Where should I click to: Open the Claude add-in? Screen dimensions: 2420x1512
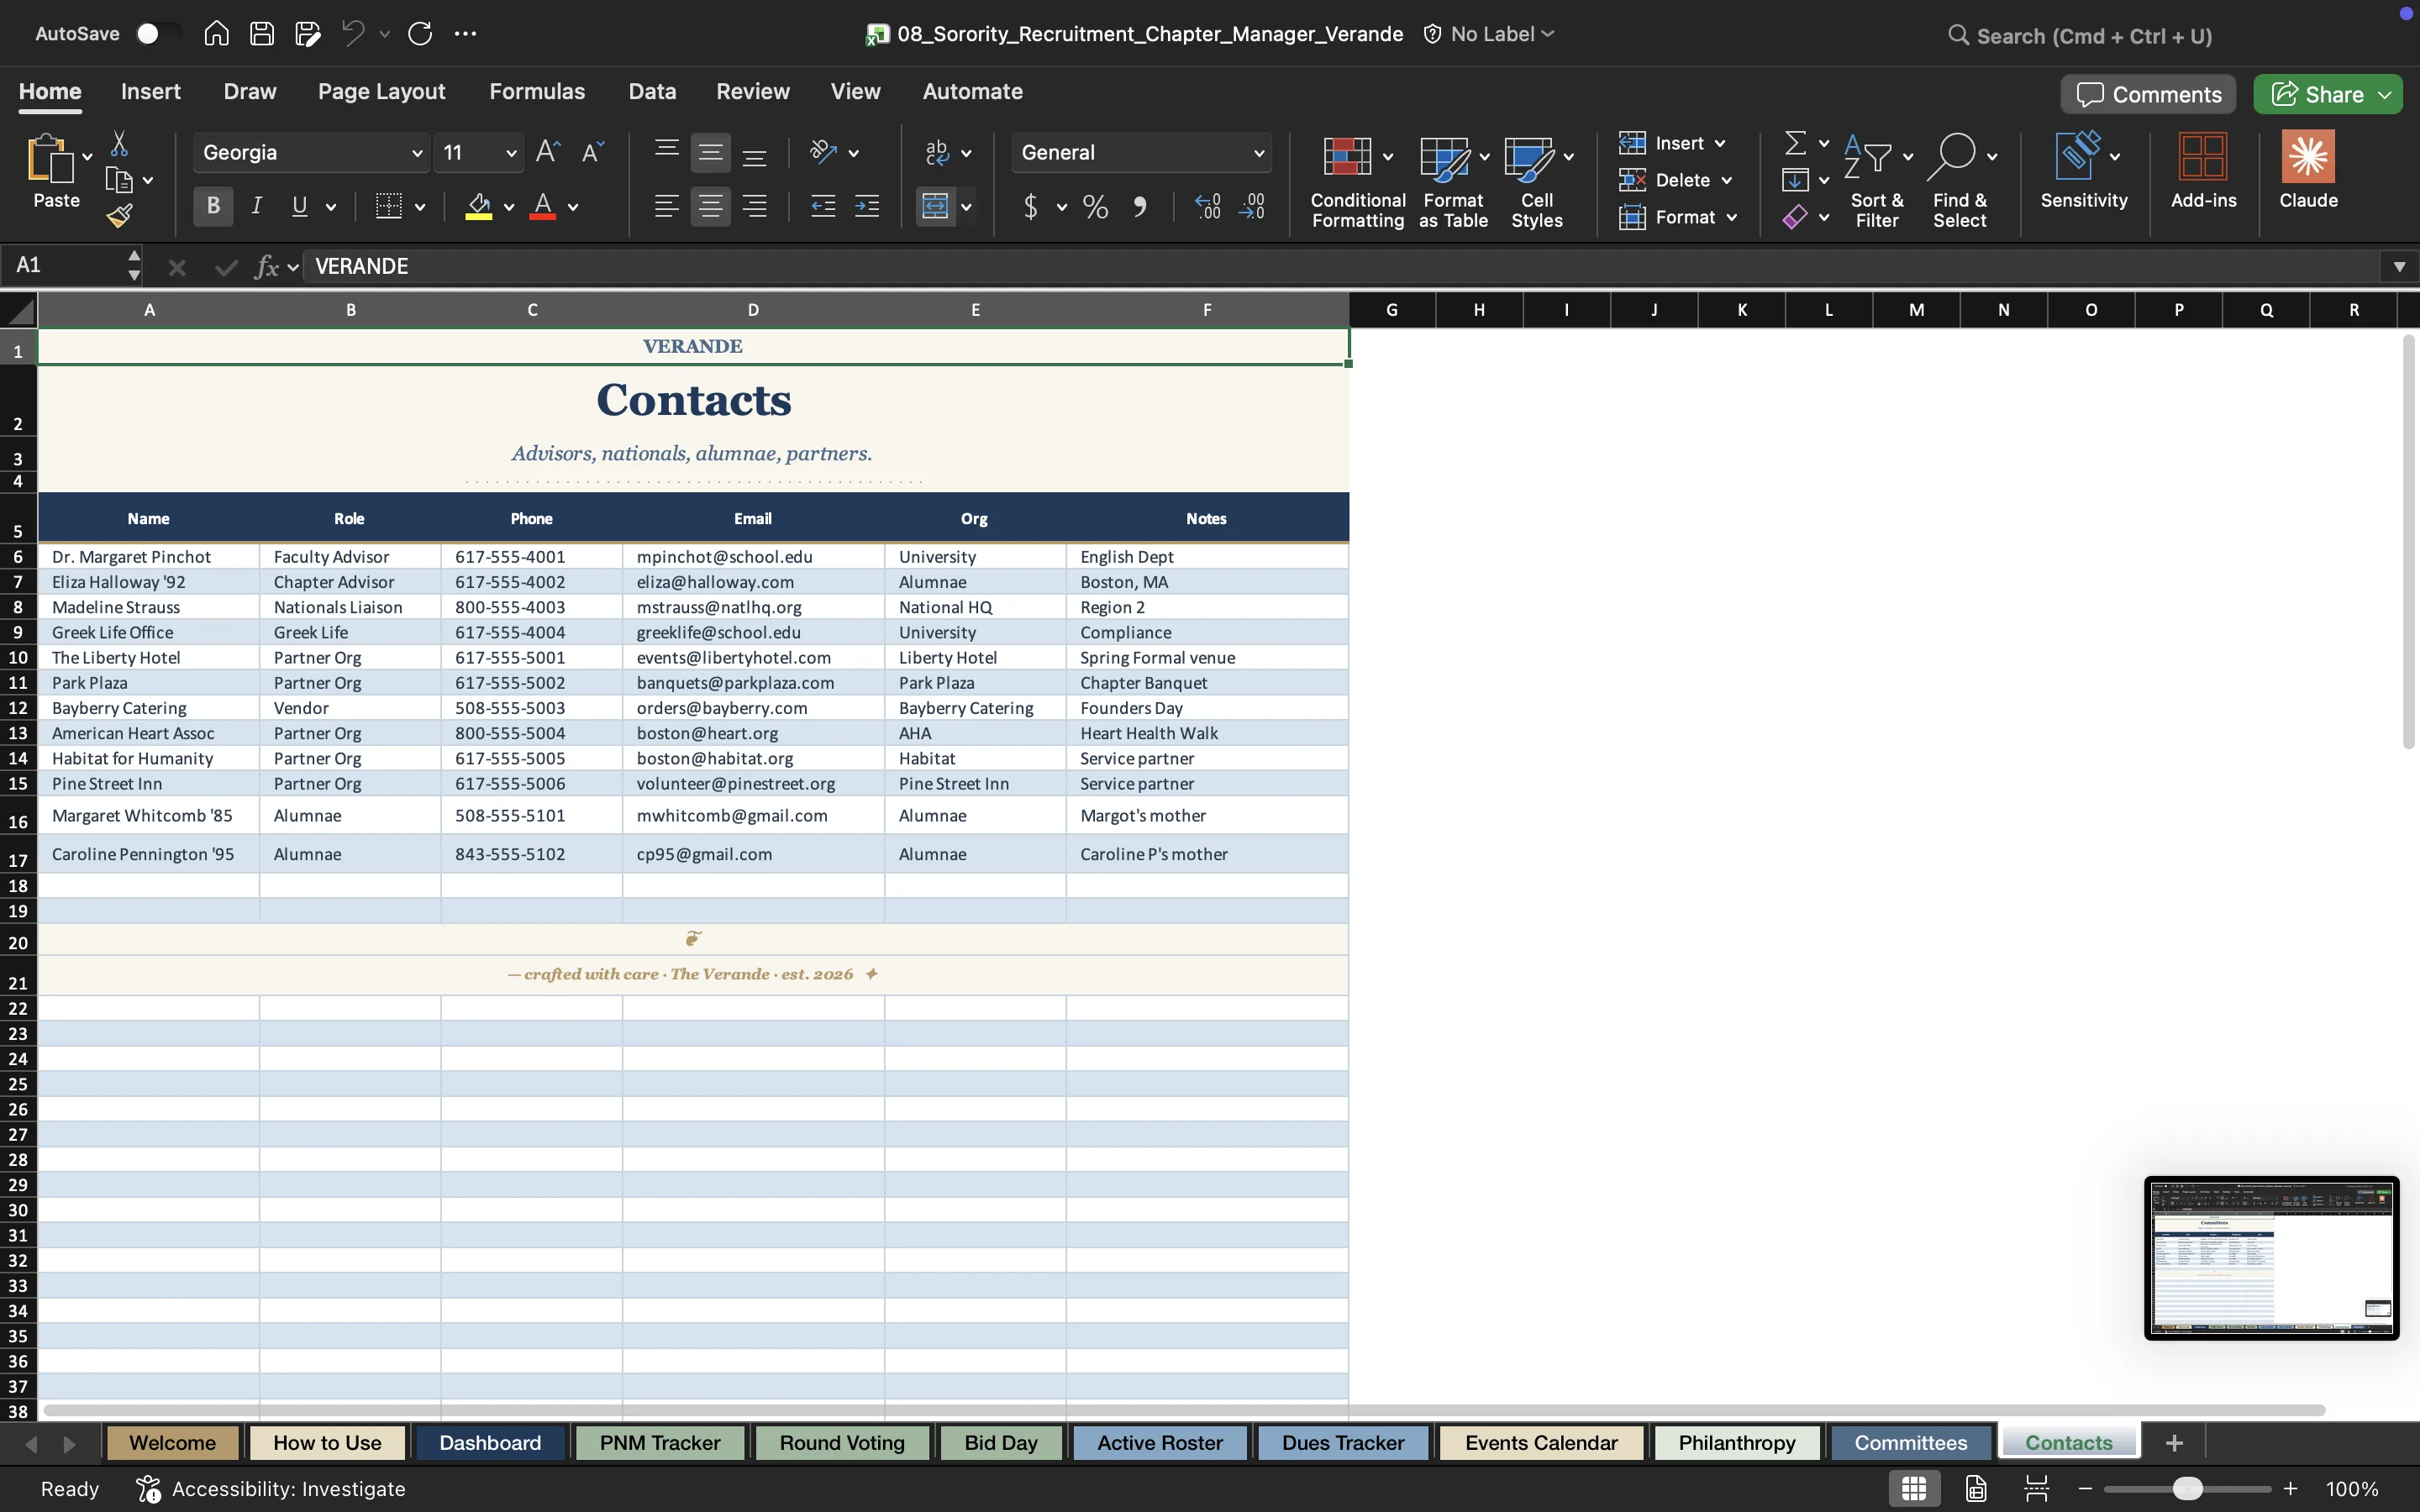(x=2308, y=170)
